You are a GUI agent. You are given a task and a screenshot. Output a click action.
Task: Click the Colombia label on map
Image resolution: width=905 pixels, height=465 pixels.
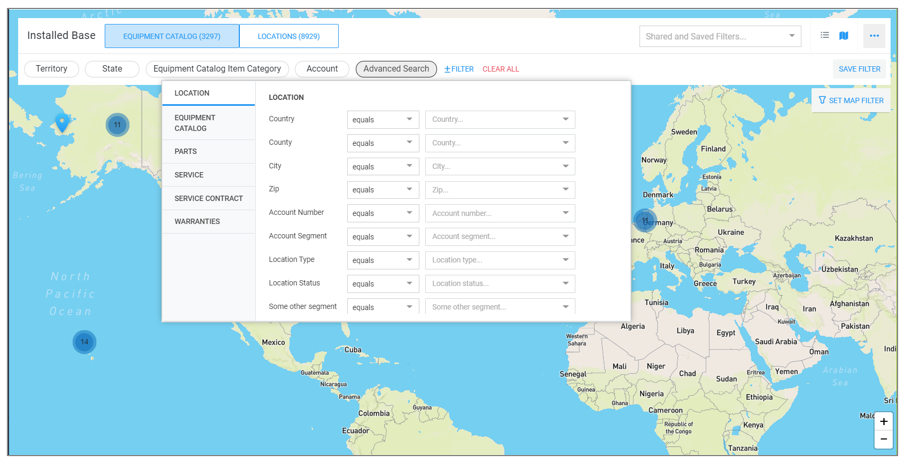[x=374, y=413]
